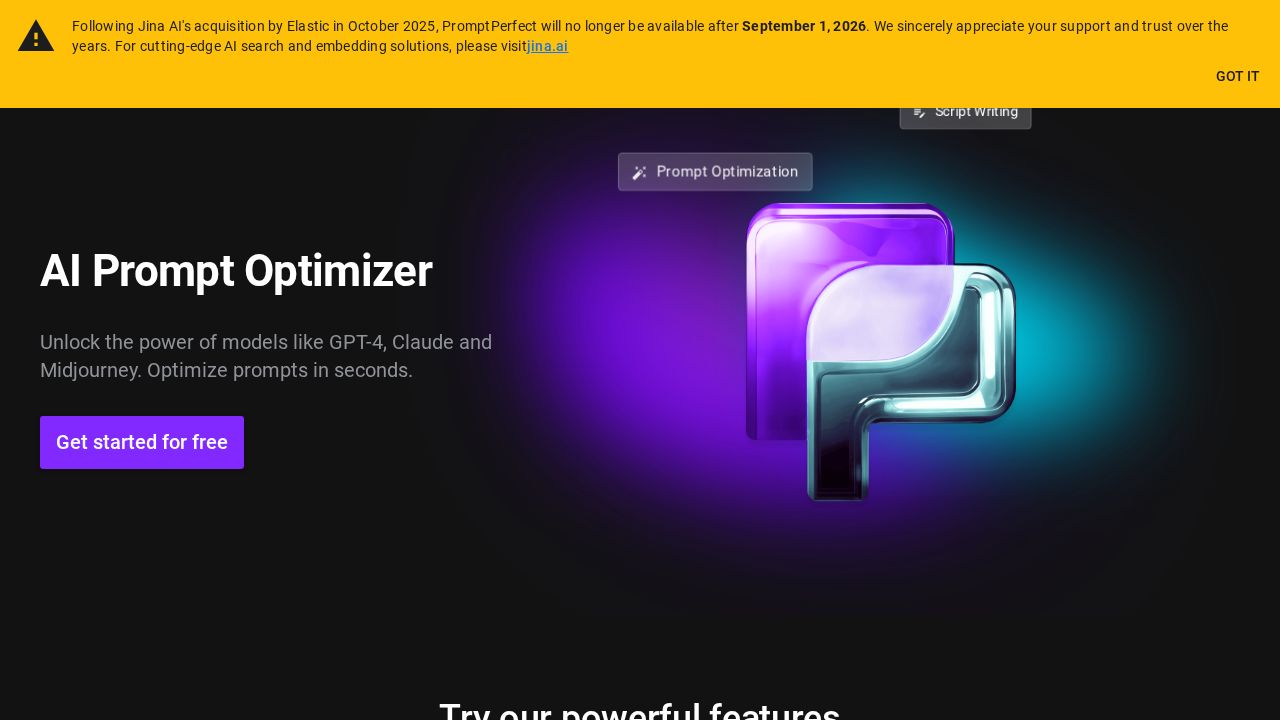Click Get started for free button
This screenshot has height=720, width=1280.
tap(142, 442)
